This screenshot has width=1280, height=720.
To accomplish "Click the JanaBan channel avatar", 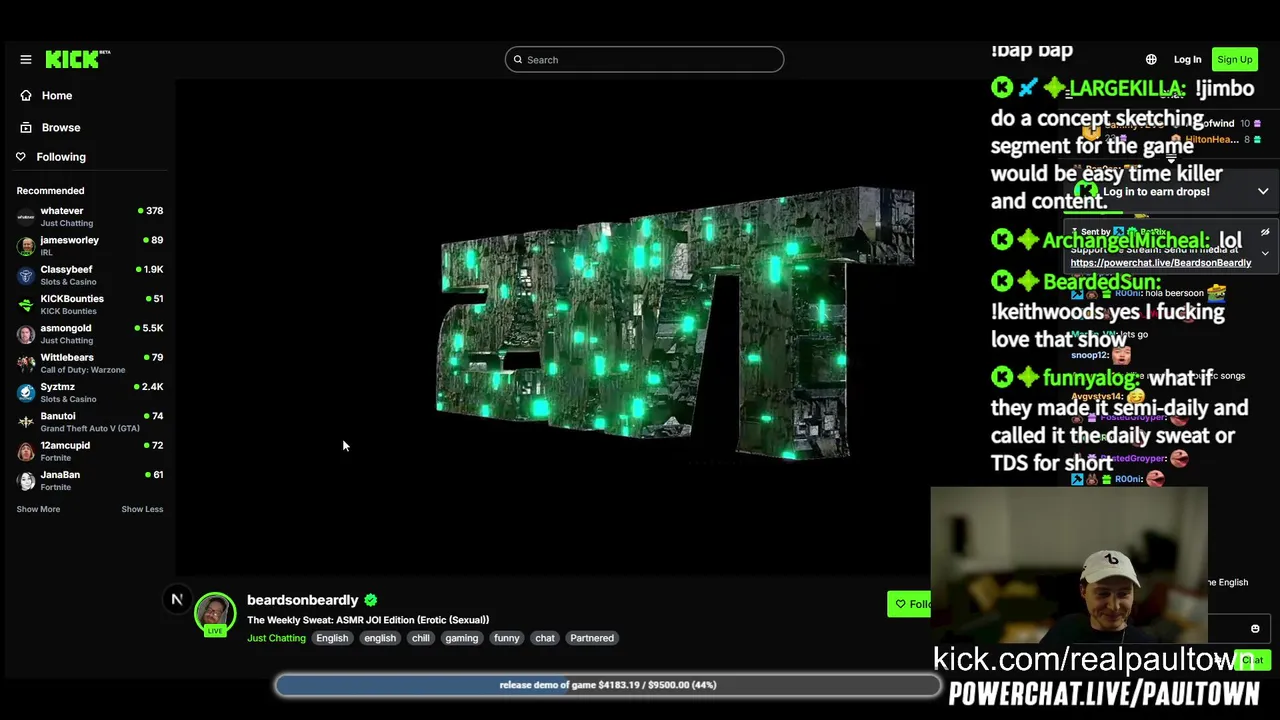I will click(x=26, y=481).
